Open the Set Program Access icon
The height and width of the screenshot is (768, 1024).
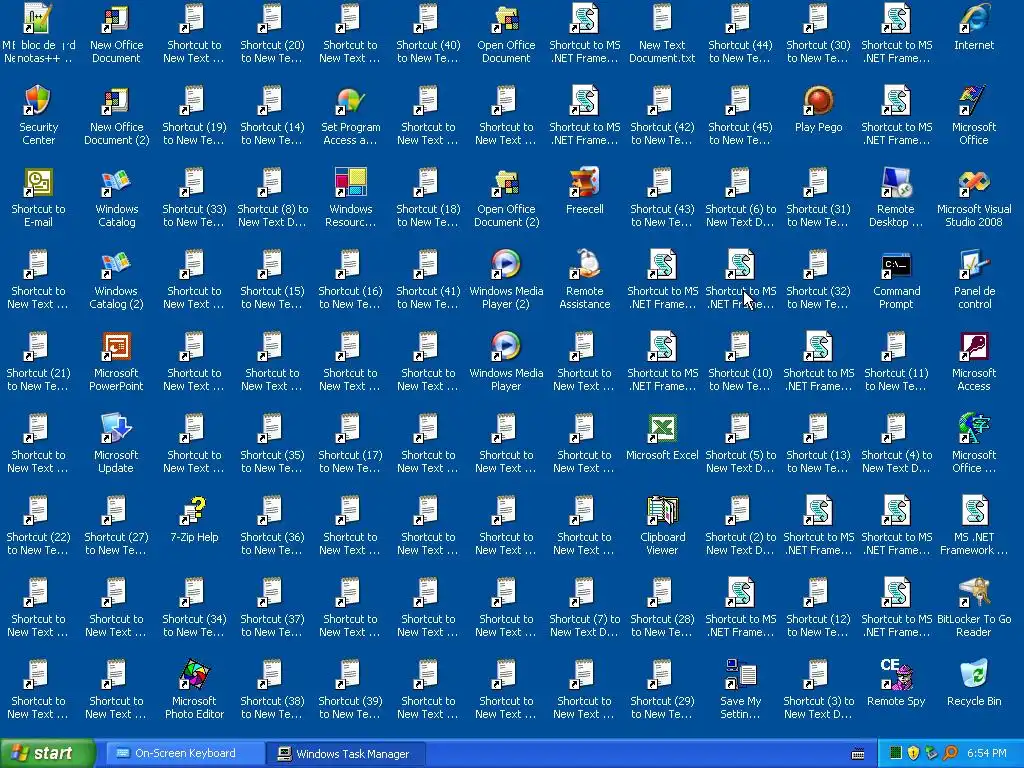coord(350,114)
